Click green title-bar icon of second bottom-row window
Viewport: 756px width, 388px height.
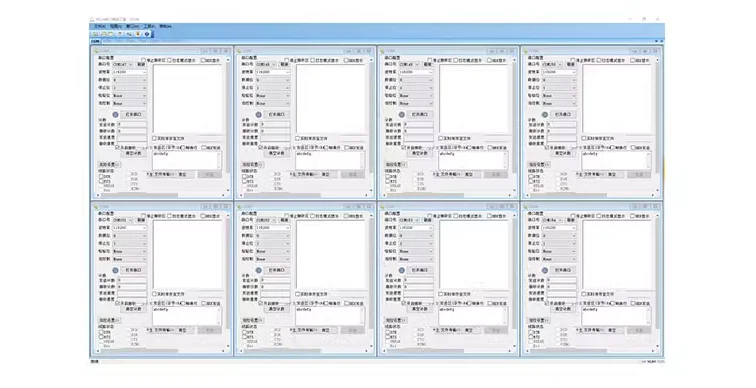point(240,206)
